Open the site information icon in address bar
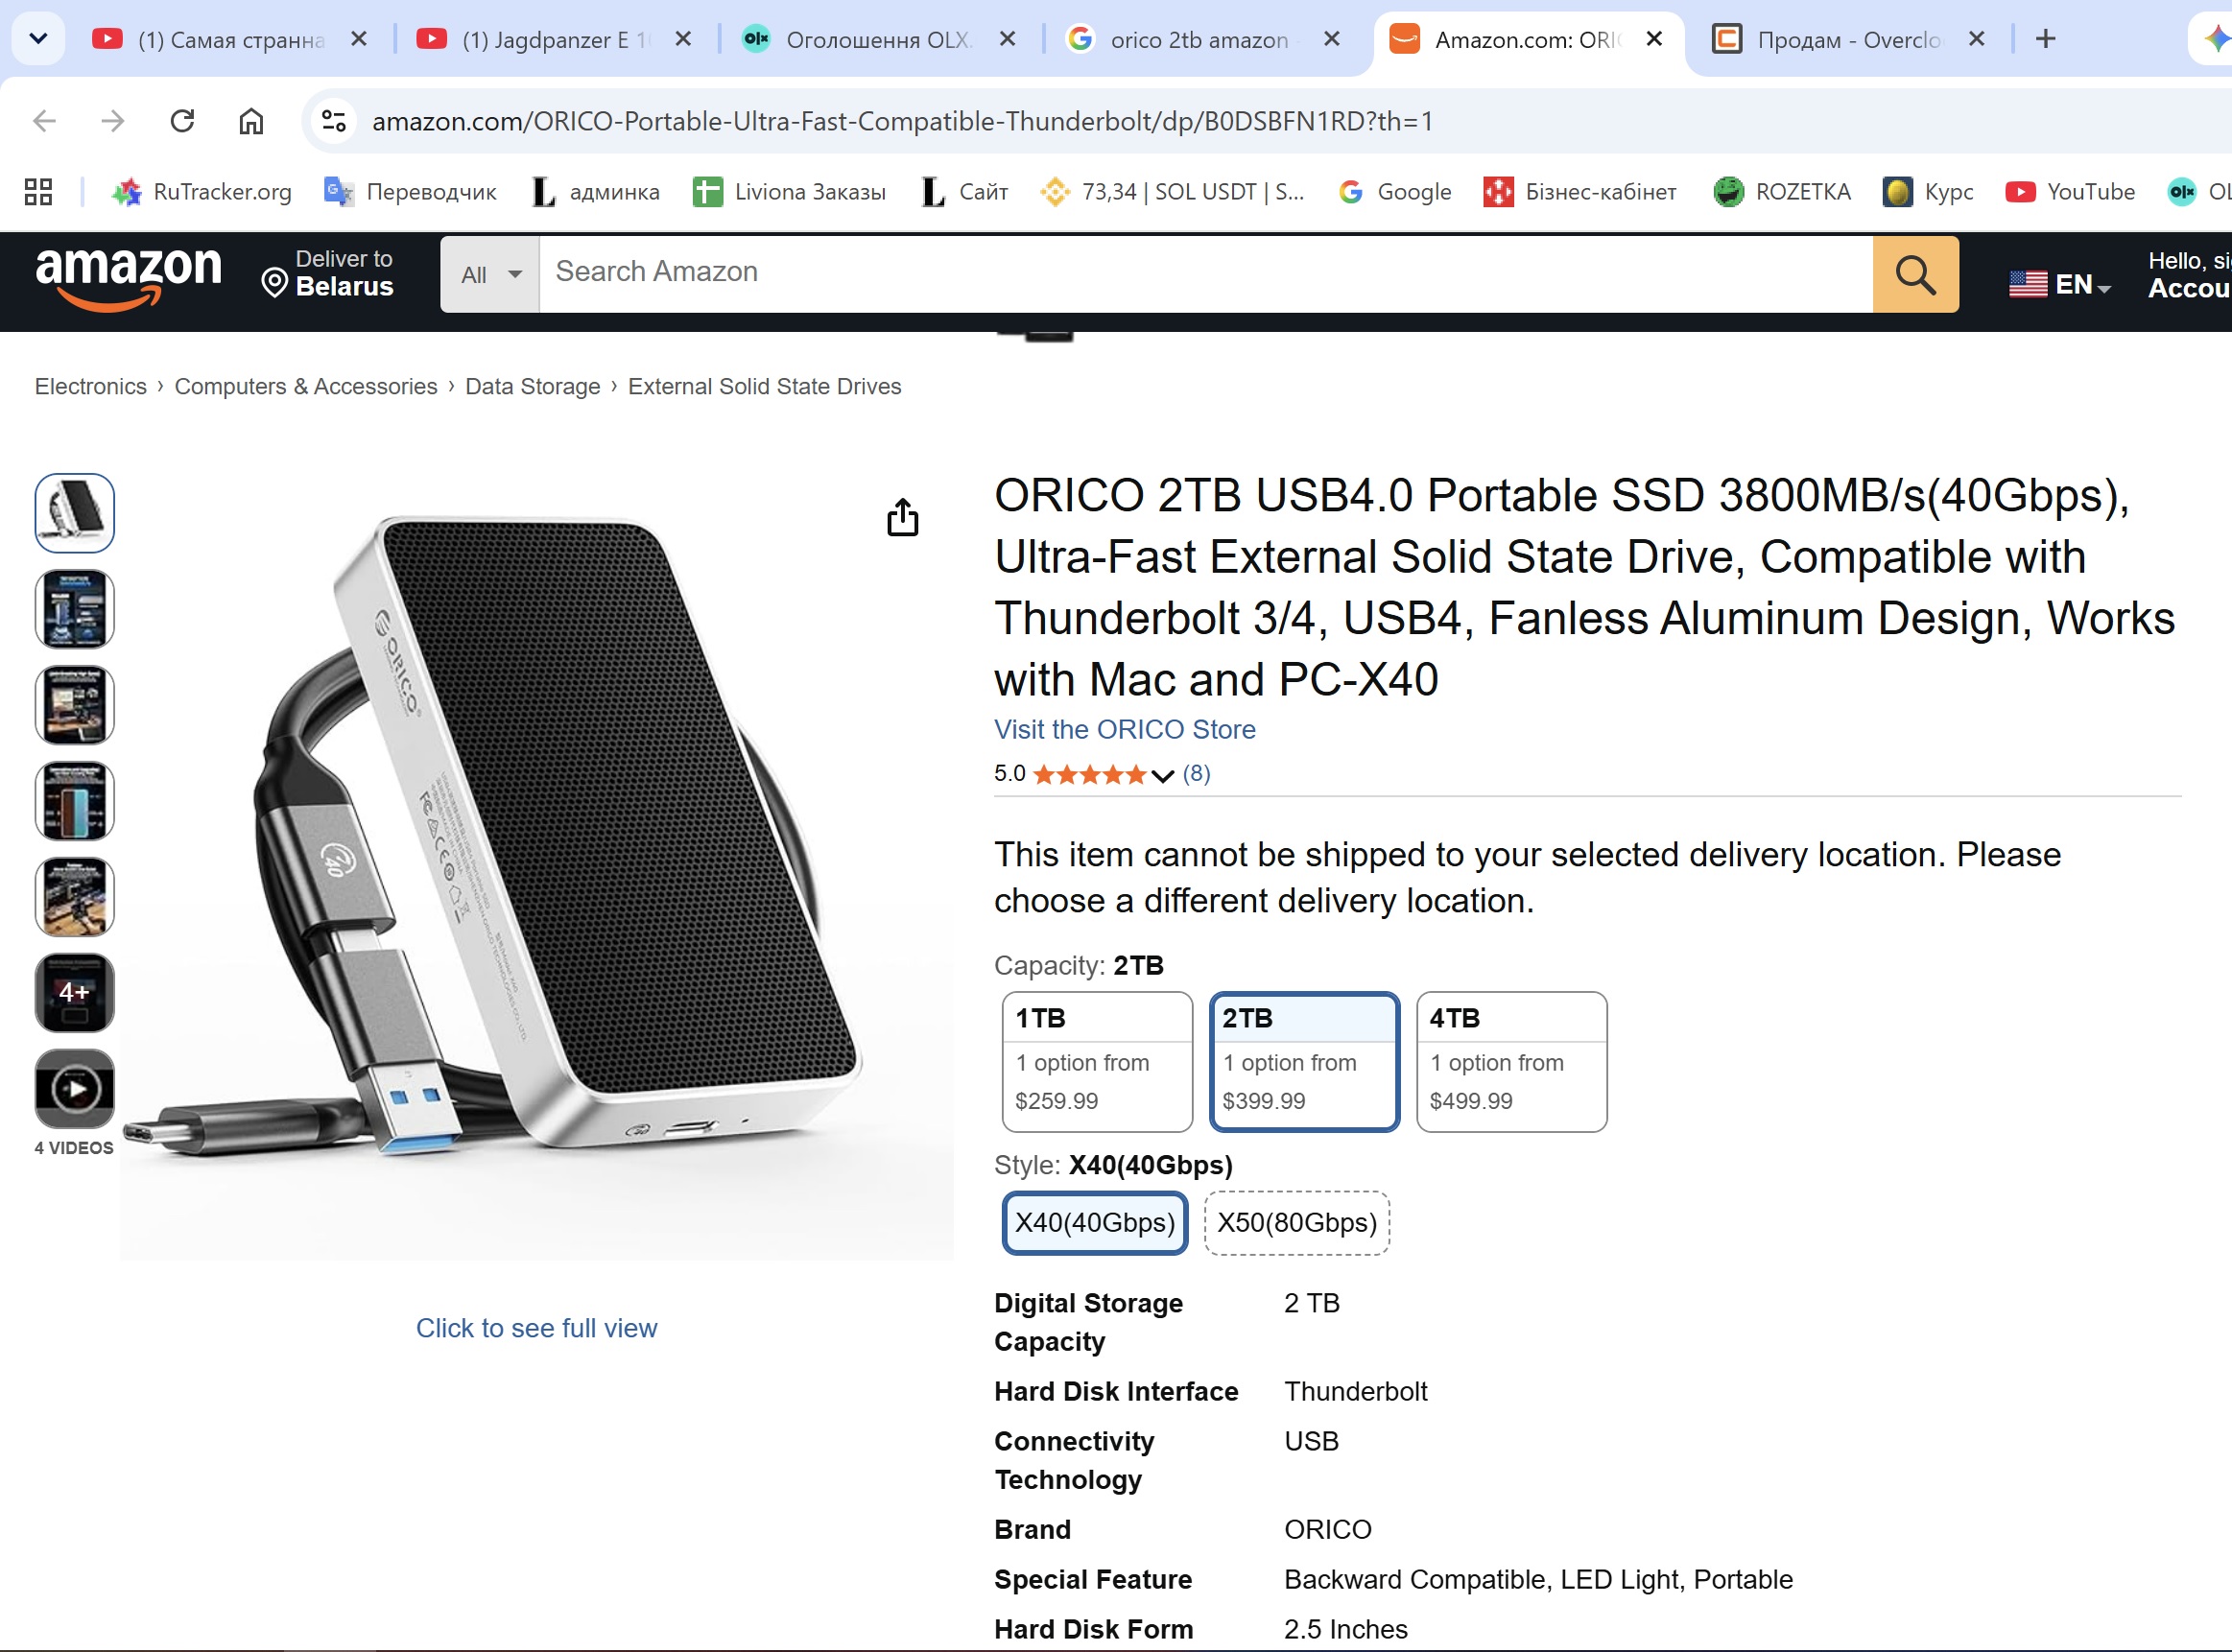 pos(334,121)
